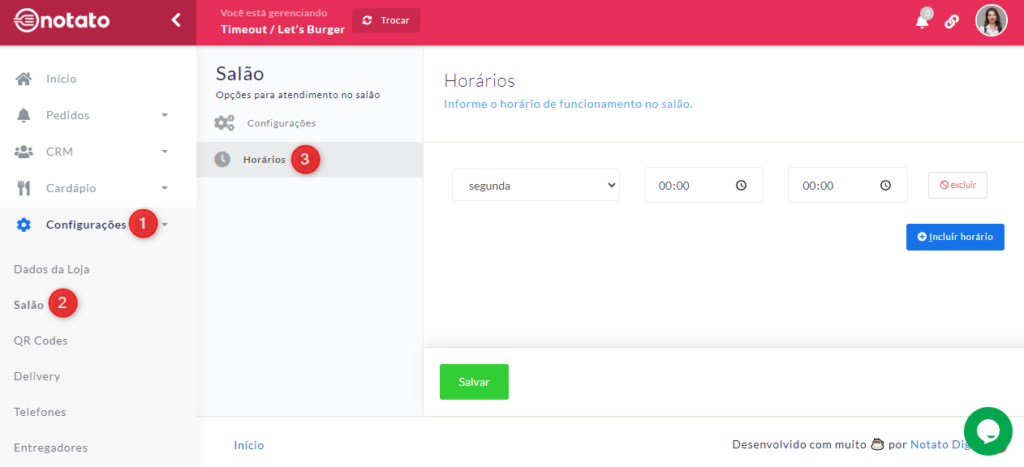Collapse the sidebar with the left chevron
1024x467 pixels.
click(x=176, y=20)
